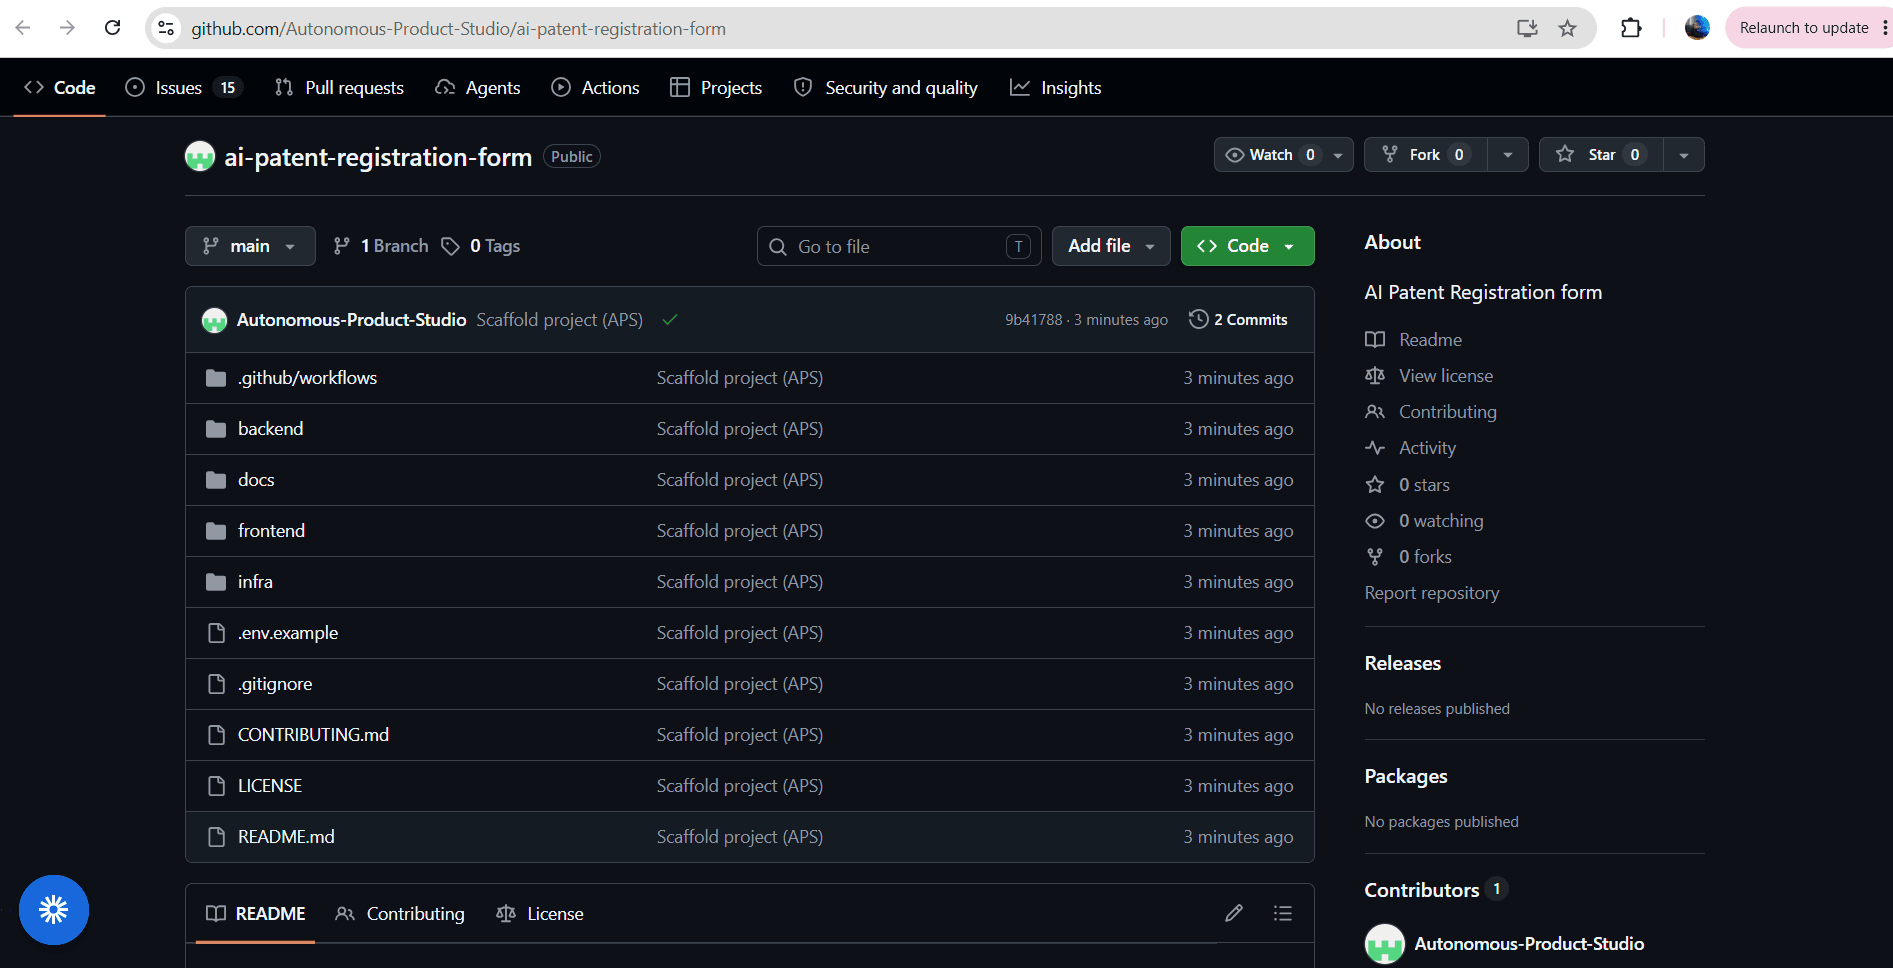Open README outline list icon

[x=1283, y=913]
